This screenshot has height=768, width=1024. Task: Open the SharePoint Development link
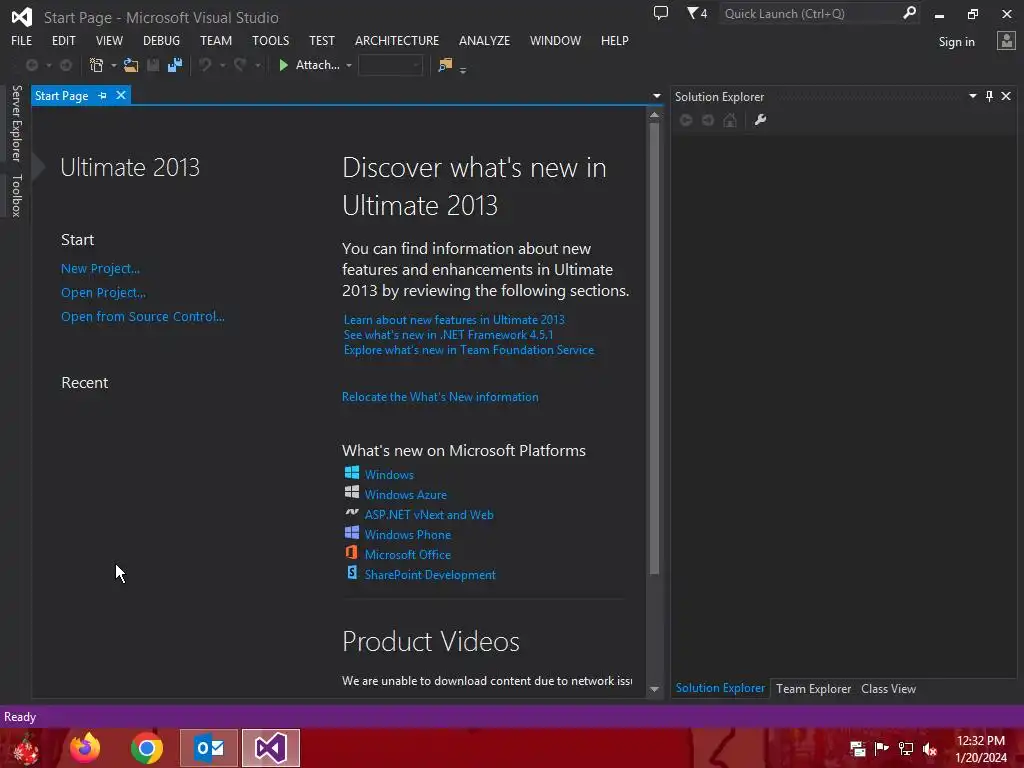coord(430,575)
